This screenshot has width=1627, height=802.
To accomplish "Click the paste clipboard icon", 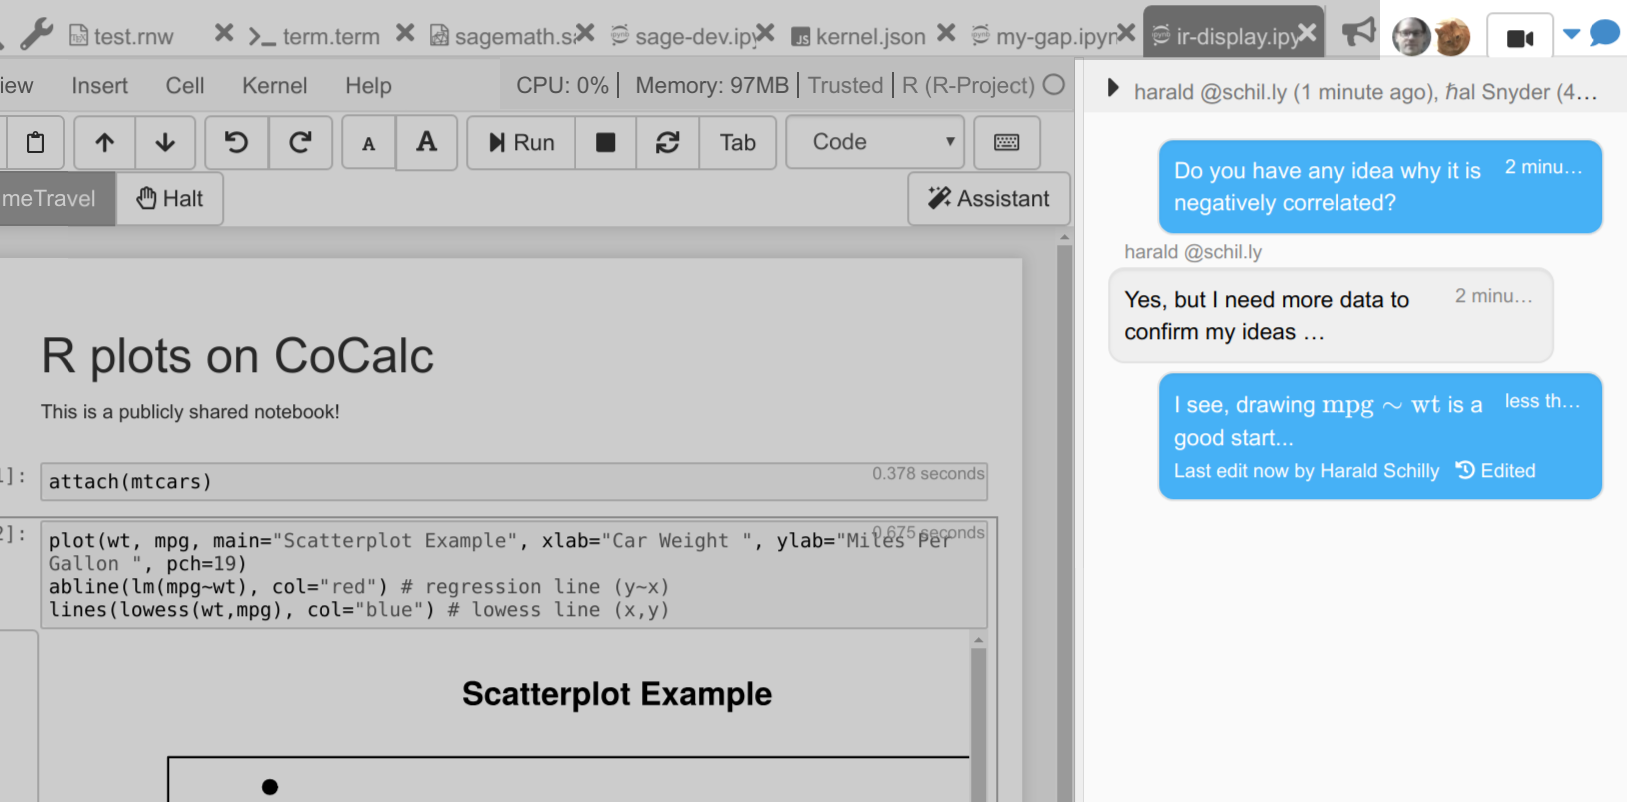I will (x=35, y=143).
